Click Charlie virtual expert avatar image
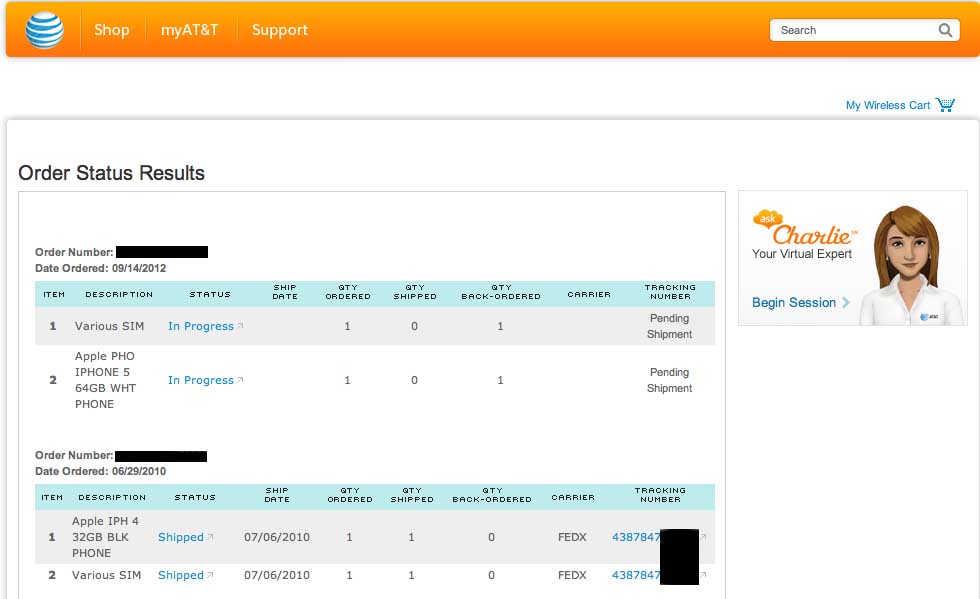Screen dimensions: 980x599 coord(912,265)
